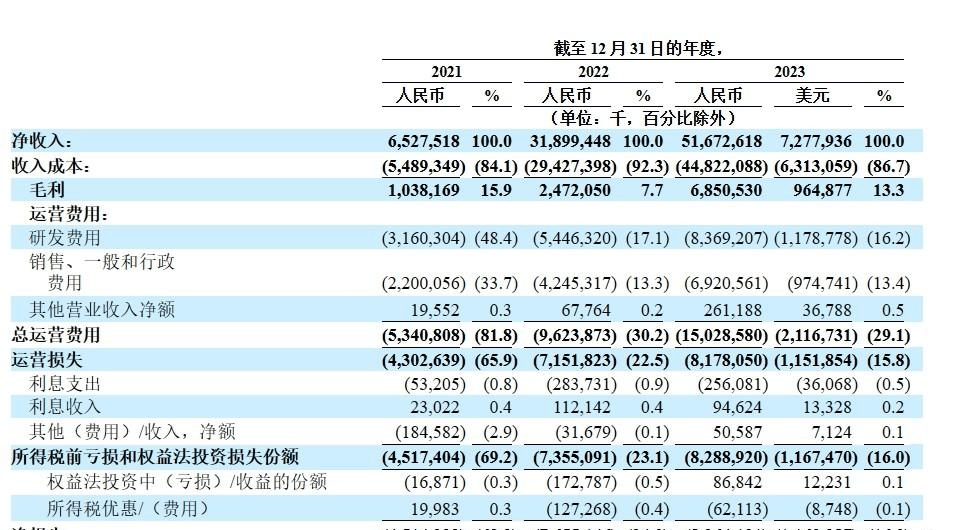The image size is (957, 530).
Task: Click SG&A value (2,200,056)
Action: click(x=424, y=283)
